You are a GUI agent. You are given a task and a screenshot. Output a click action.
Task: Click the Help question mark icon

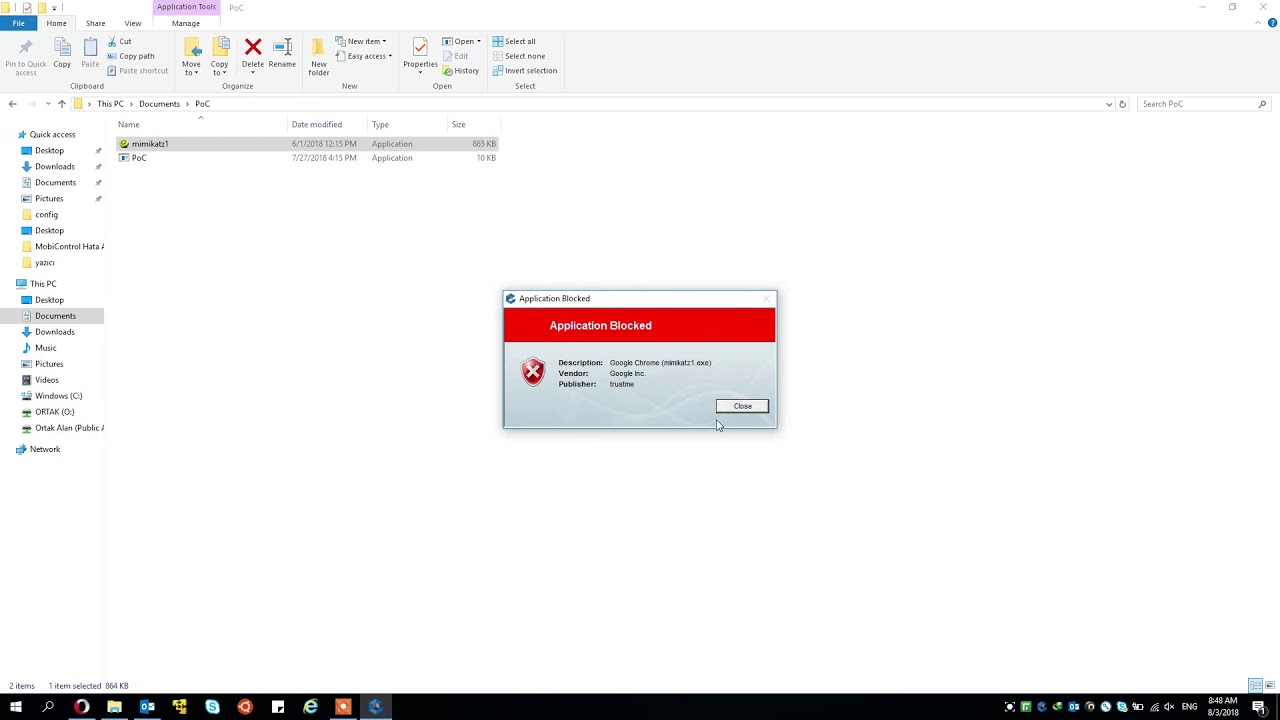point(1273,23)
